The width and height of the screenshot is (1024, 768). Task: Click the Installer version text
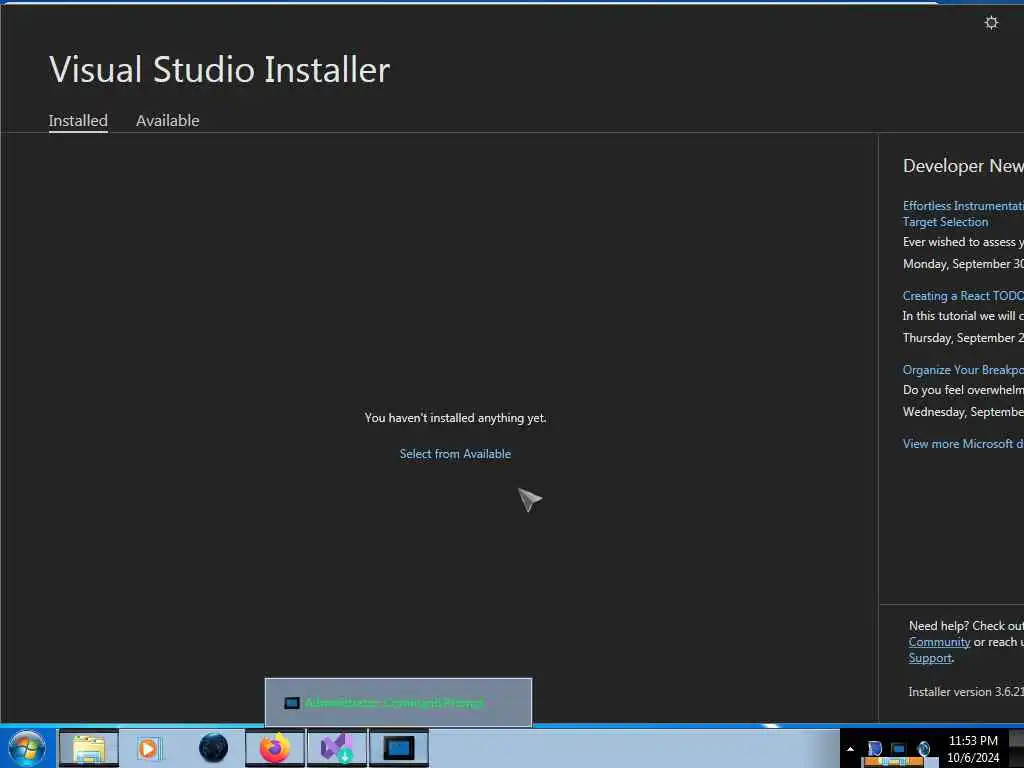point(966,692)
